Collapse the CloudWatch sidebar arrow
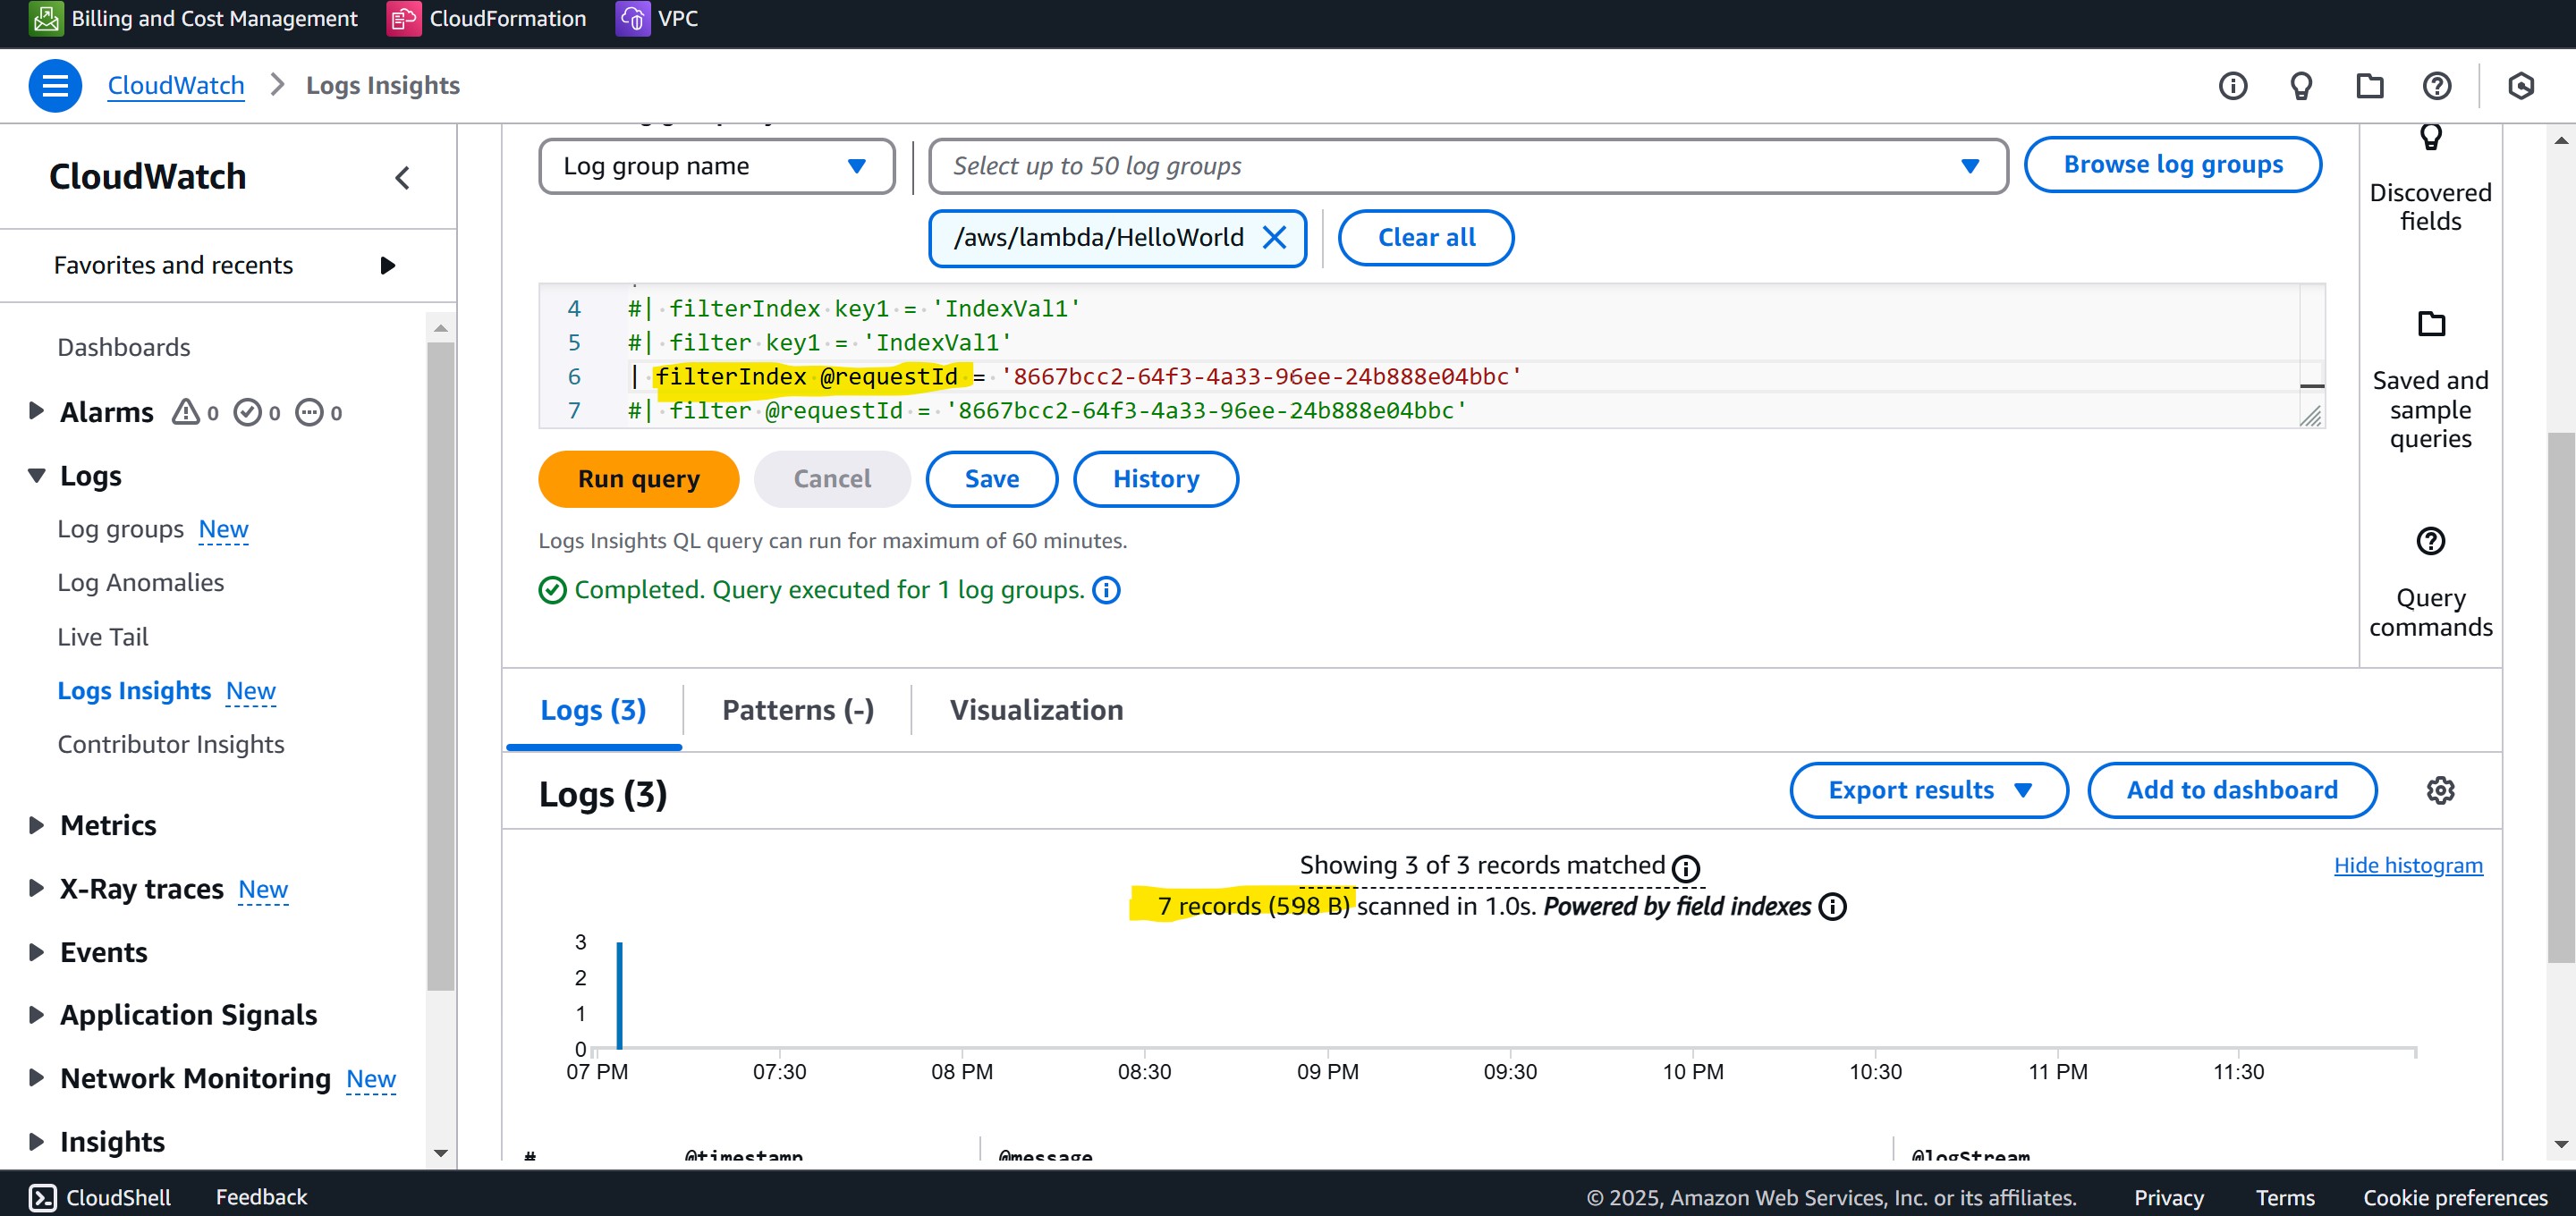2576x1216 pixels. click(402, 178)
